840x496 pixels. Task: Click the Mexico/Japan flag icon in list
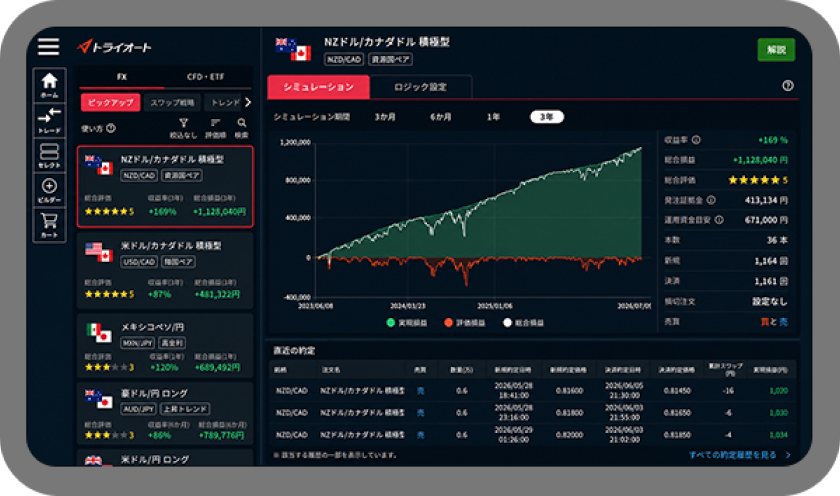coord(99,333)
